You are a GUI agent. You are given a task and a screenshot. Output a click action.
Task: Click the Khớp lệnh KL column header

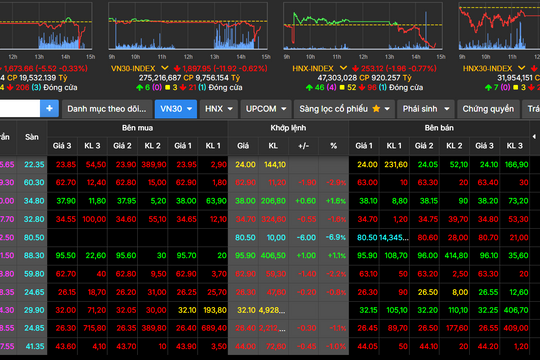click(273, 146)
